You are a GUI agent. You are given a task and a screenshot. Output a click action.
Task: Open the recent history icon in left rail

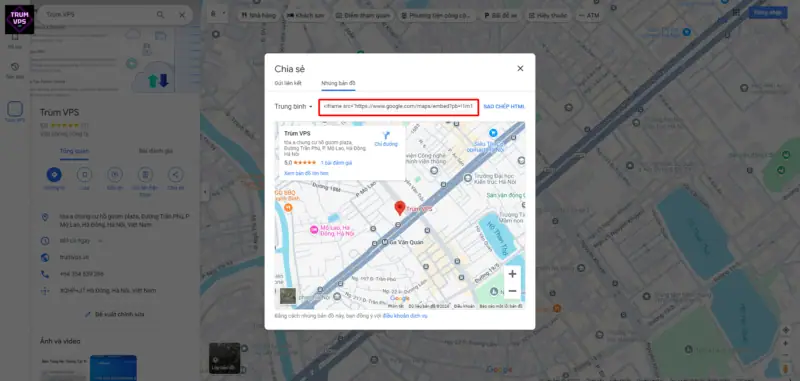coord(15,67)
